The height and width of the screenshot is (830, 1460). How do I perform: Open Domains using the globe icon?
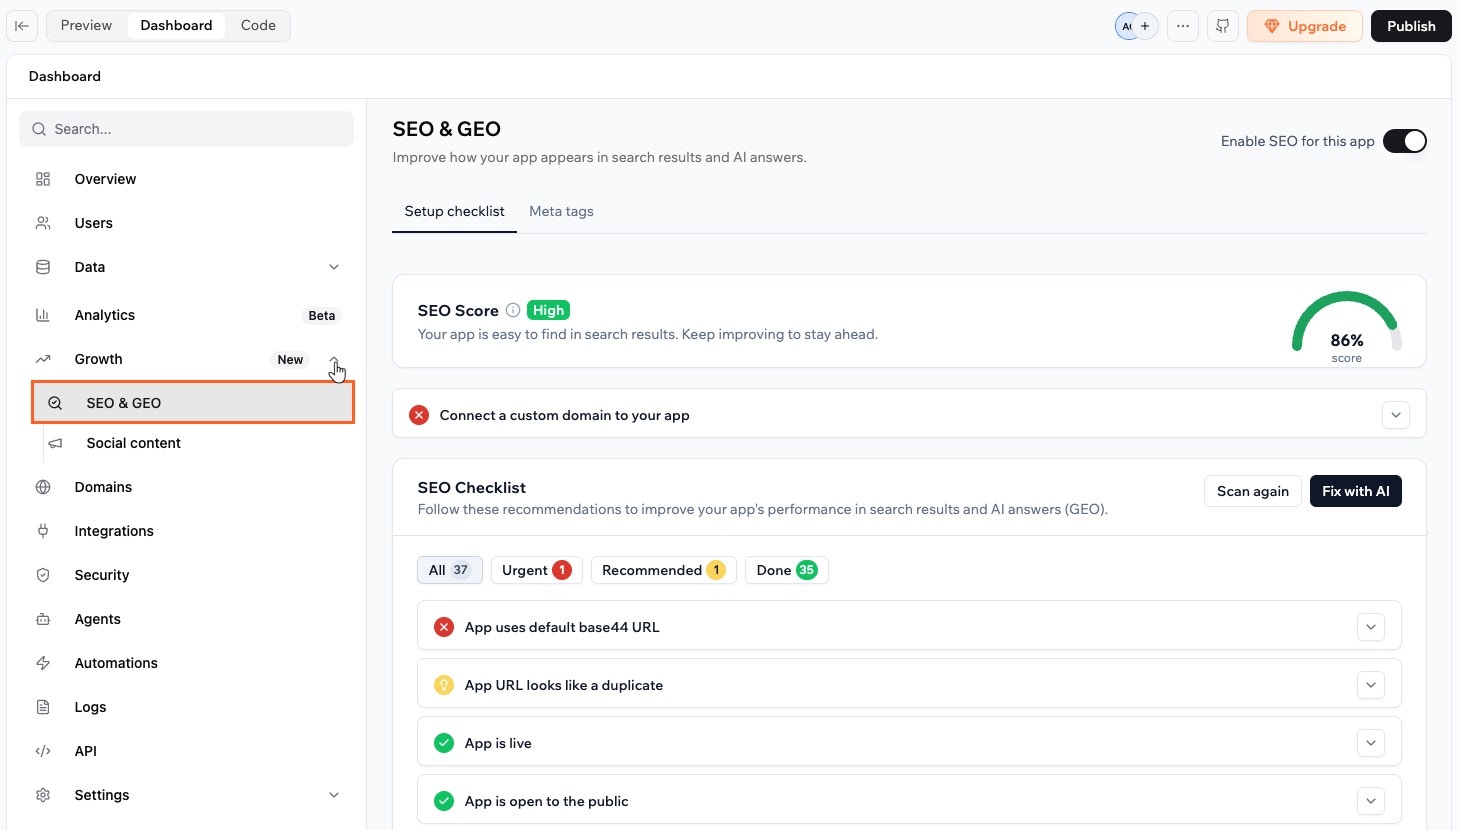[x=42, y=487]
